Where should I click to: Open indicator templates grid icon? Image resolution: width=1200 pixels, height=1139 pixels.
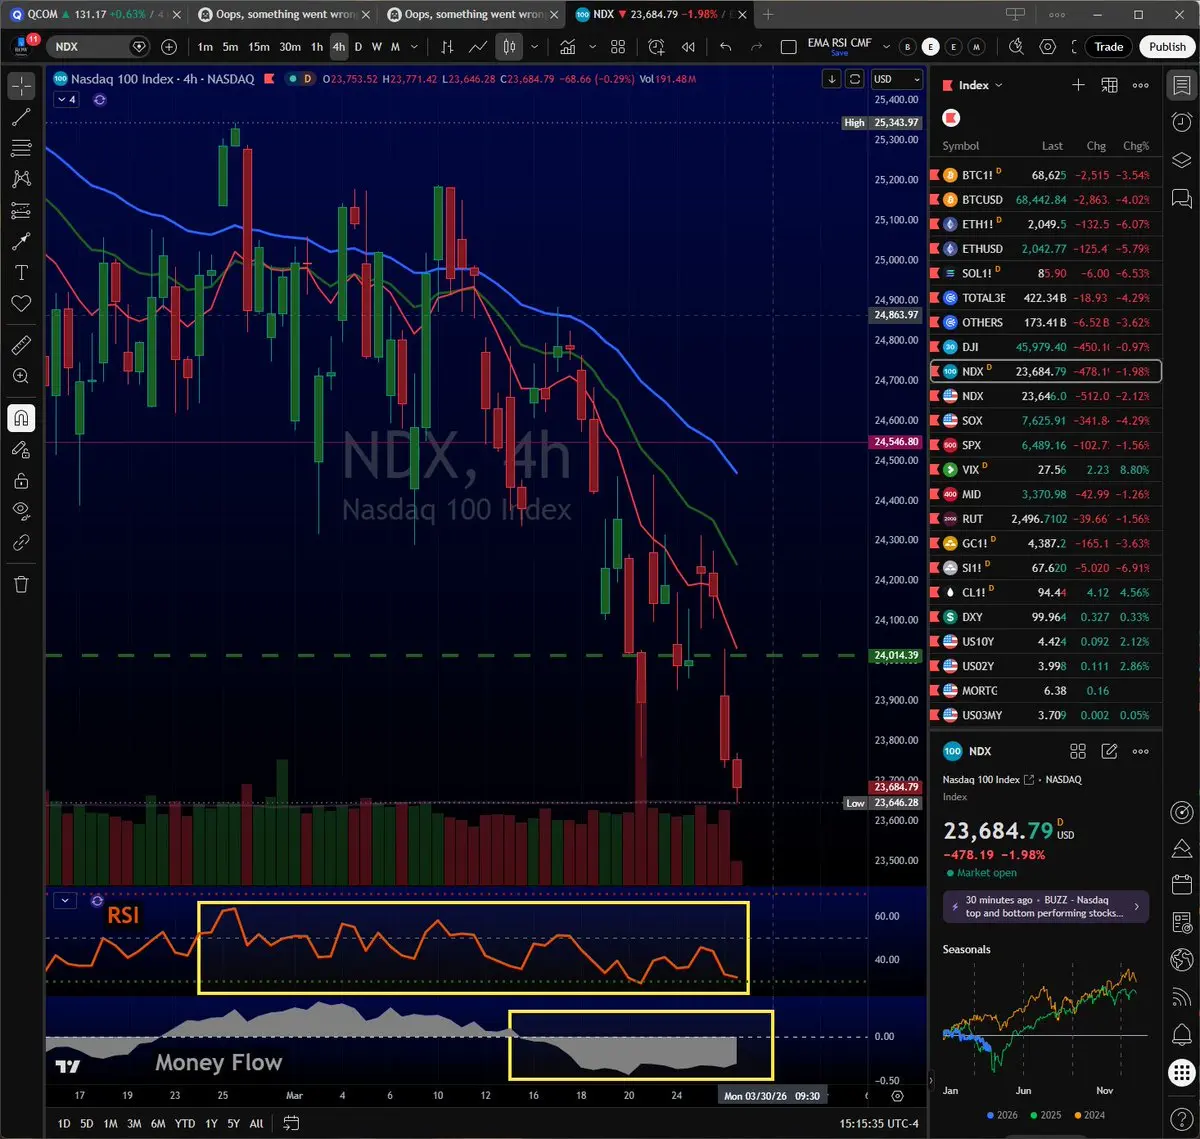click(x=618, y=47)
